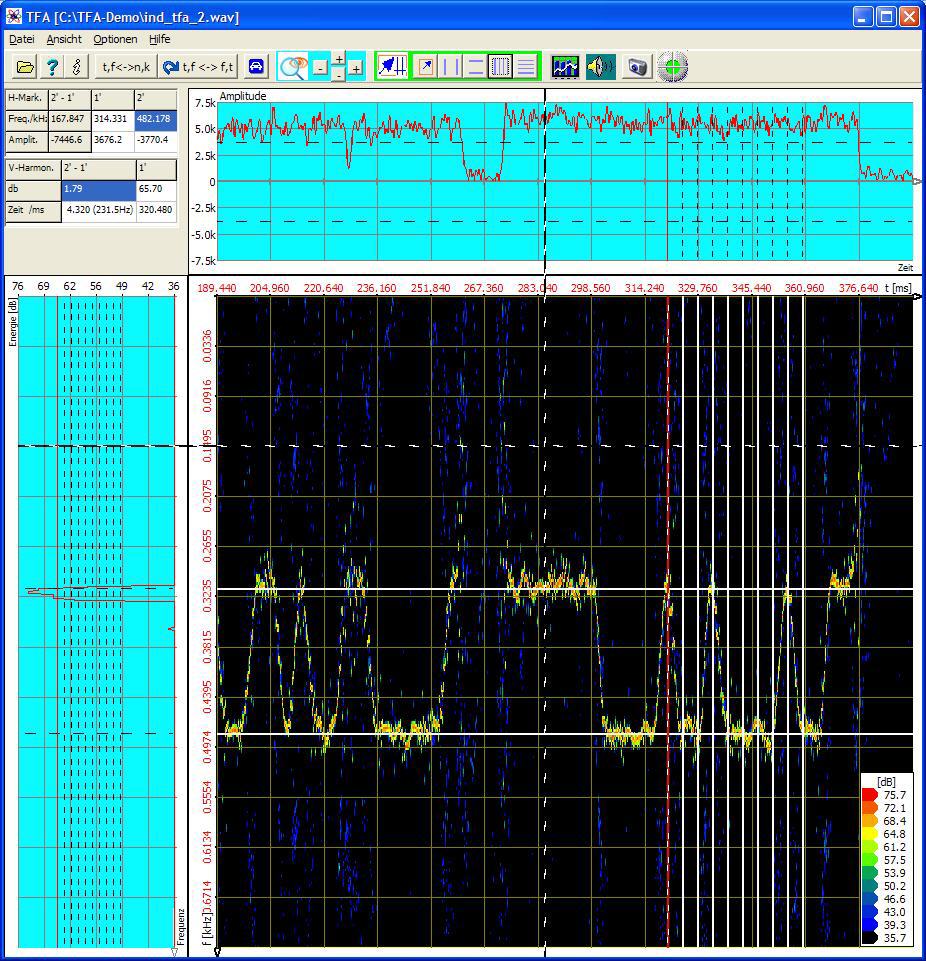The width and height of the screenshot is (926, 961).
Task: Click the info icon in toolbar
Action: pos(76,67)
